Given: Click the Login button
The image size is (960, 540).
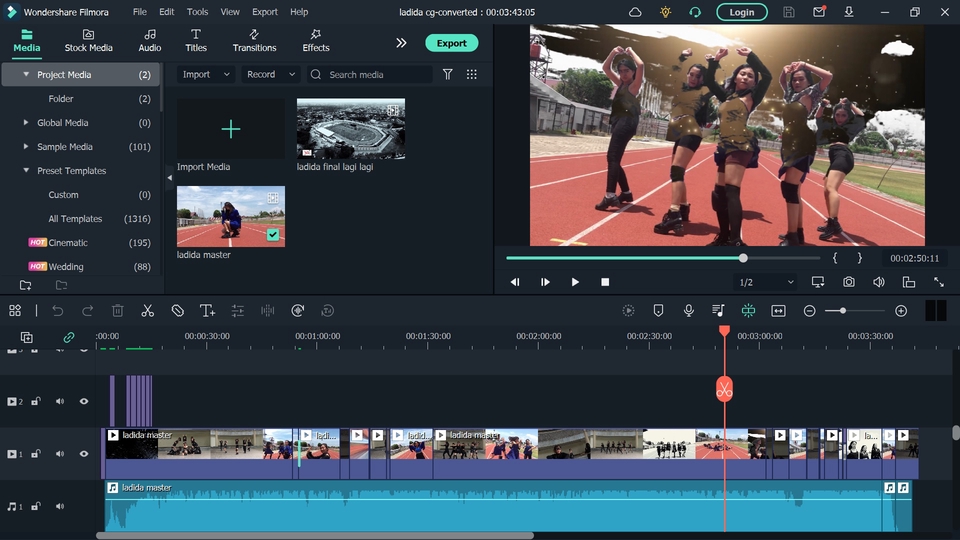Looking at the screenshot, I should [x=741, y=12].
